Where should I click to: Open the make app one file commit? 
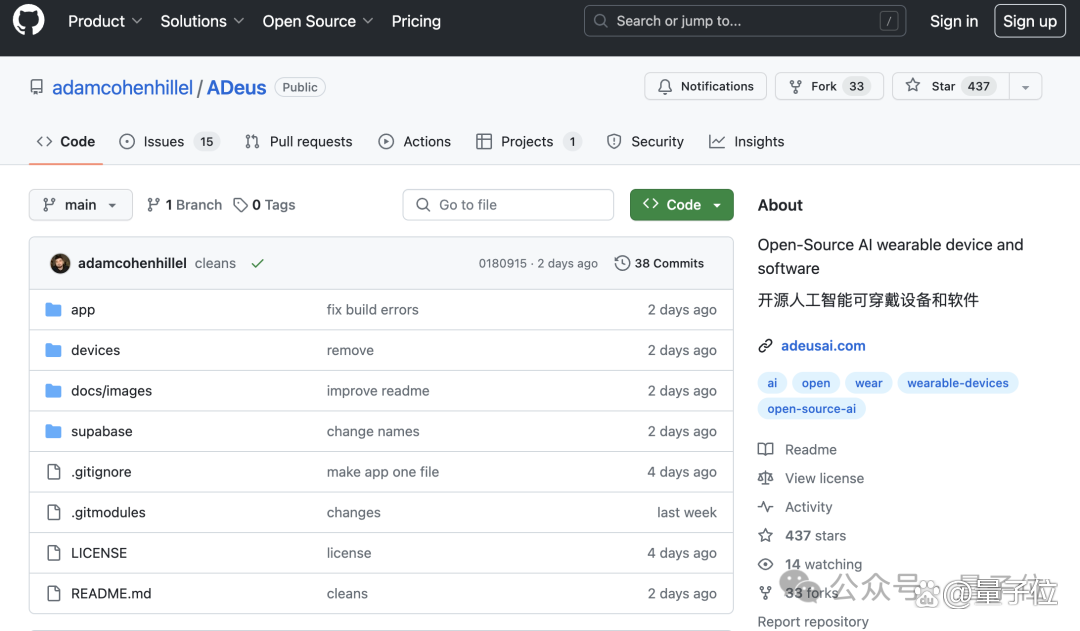tap(383, 472)
